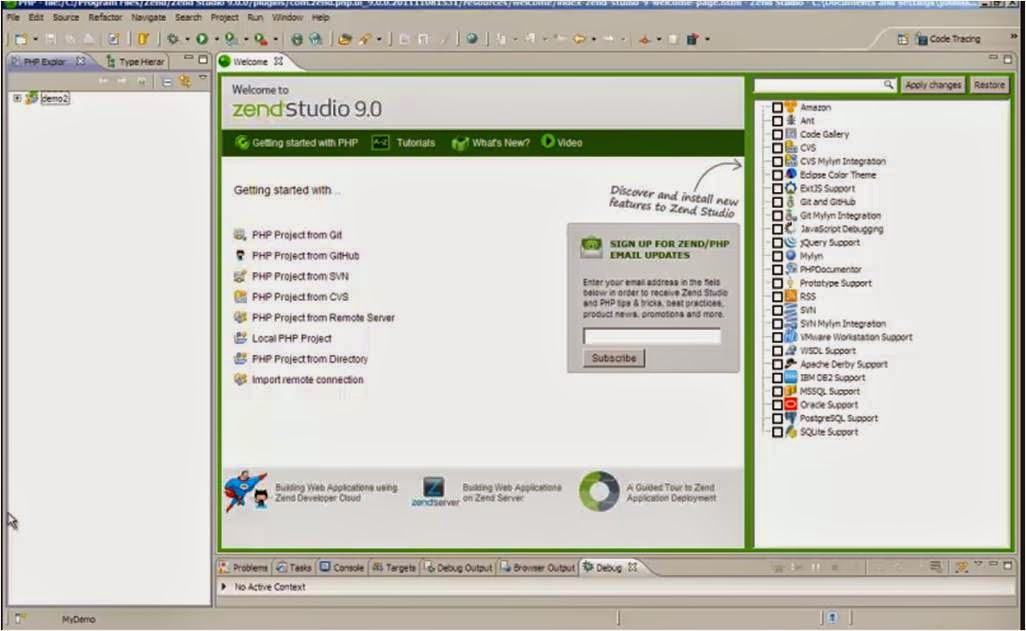
Task: Click the Debug gear toolbar icon
Action: [x=173, y=39]
